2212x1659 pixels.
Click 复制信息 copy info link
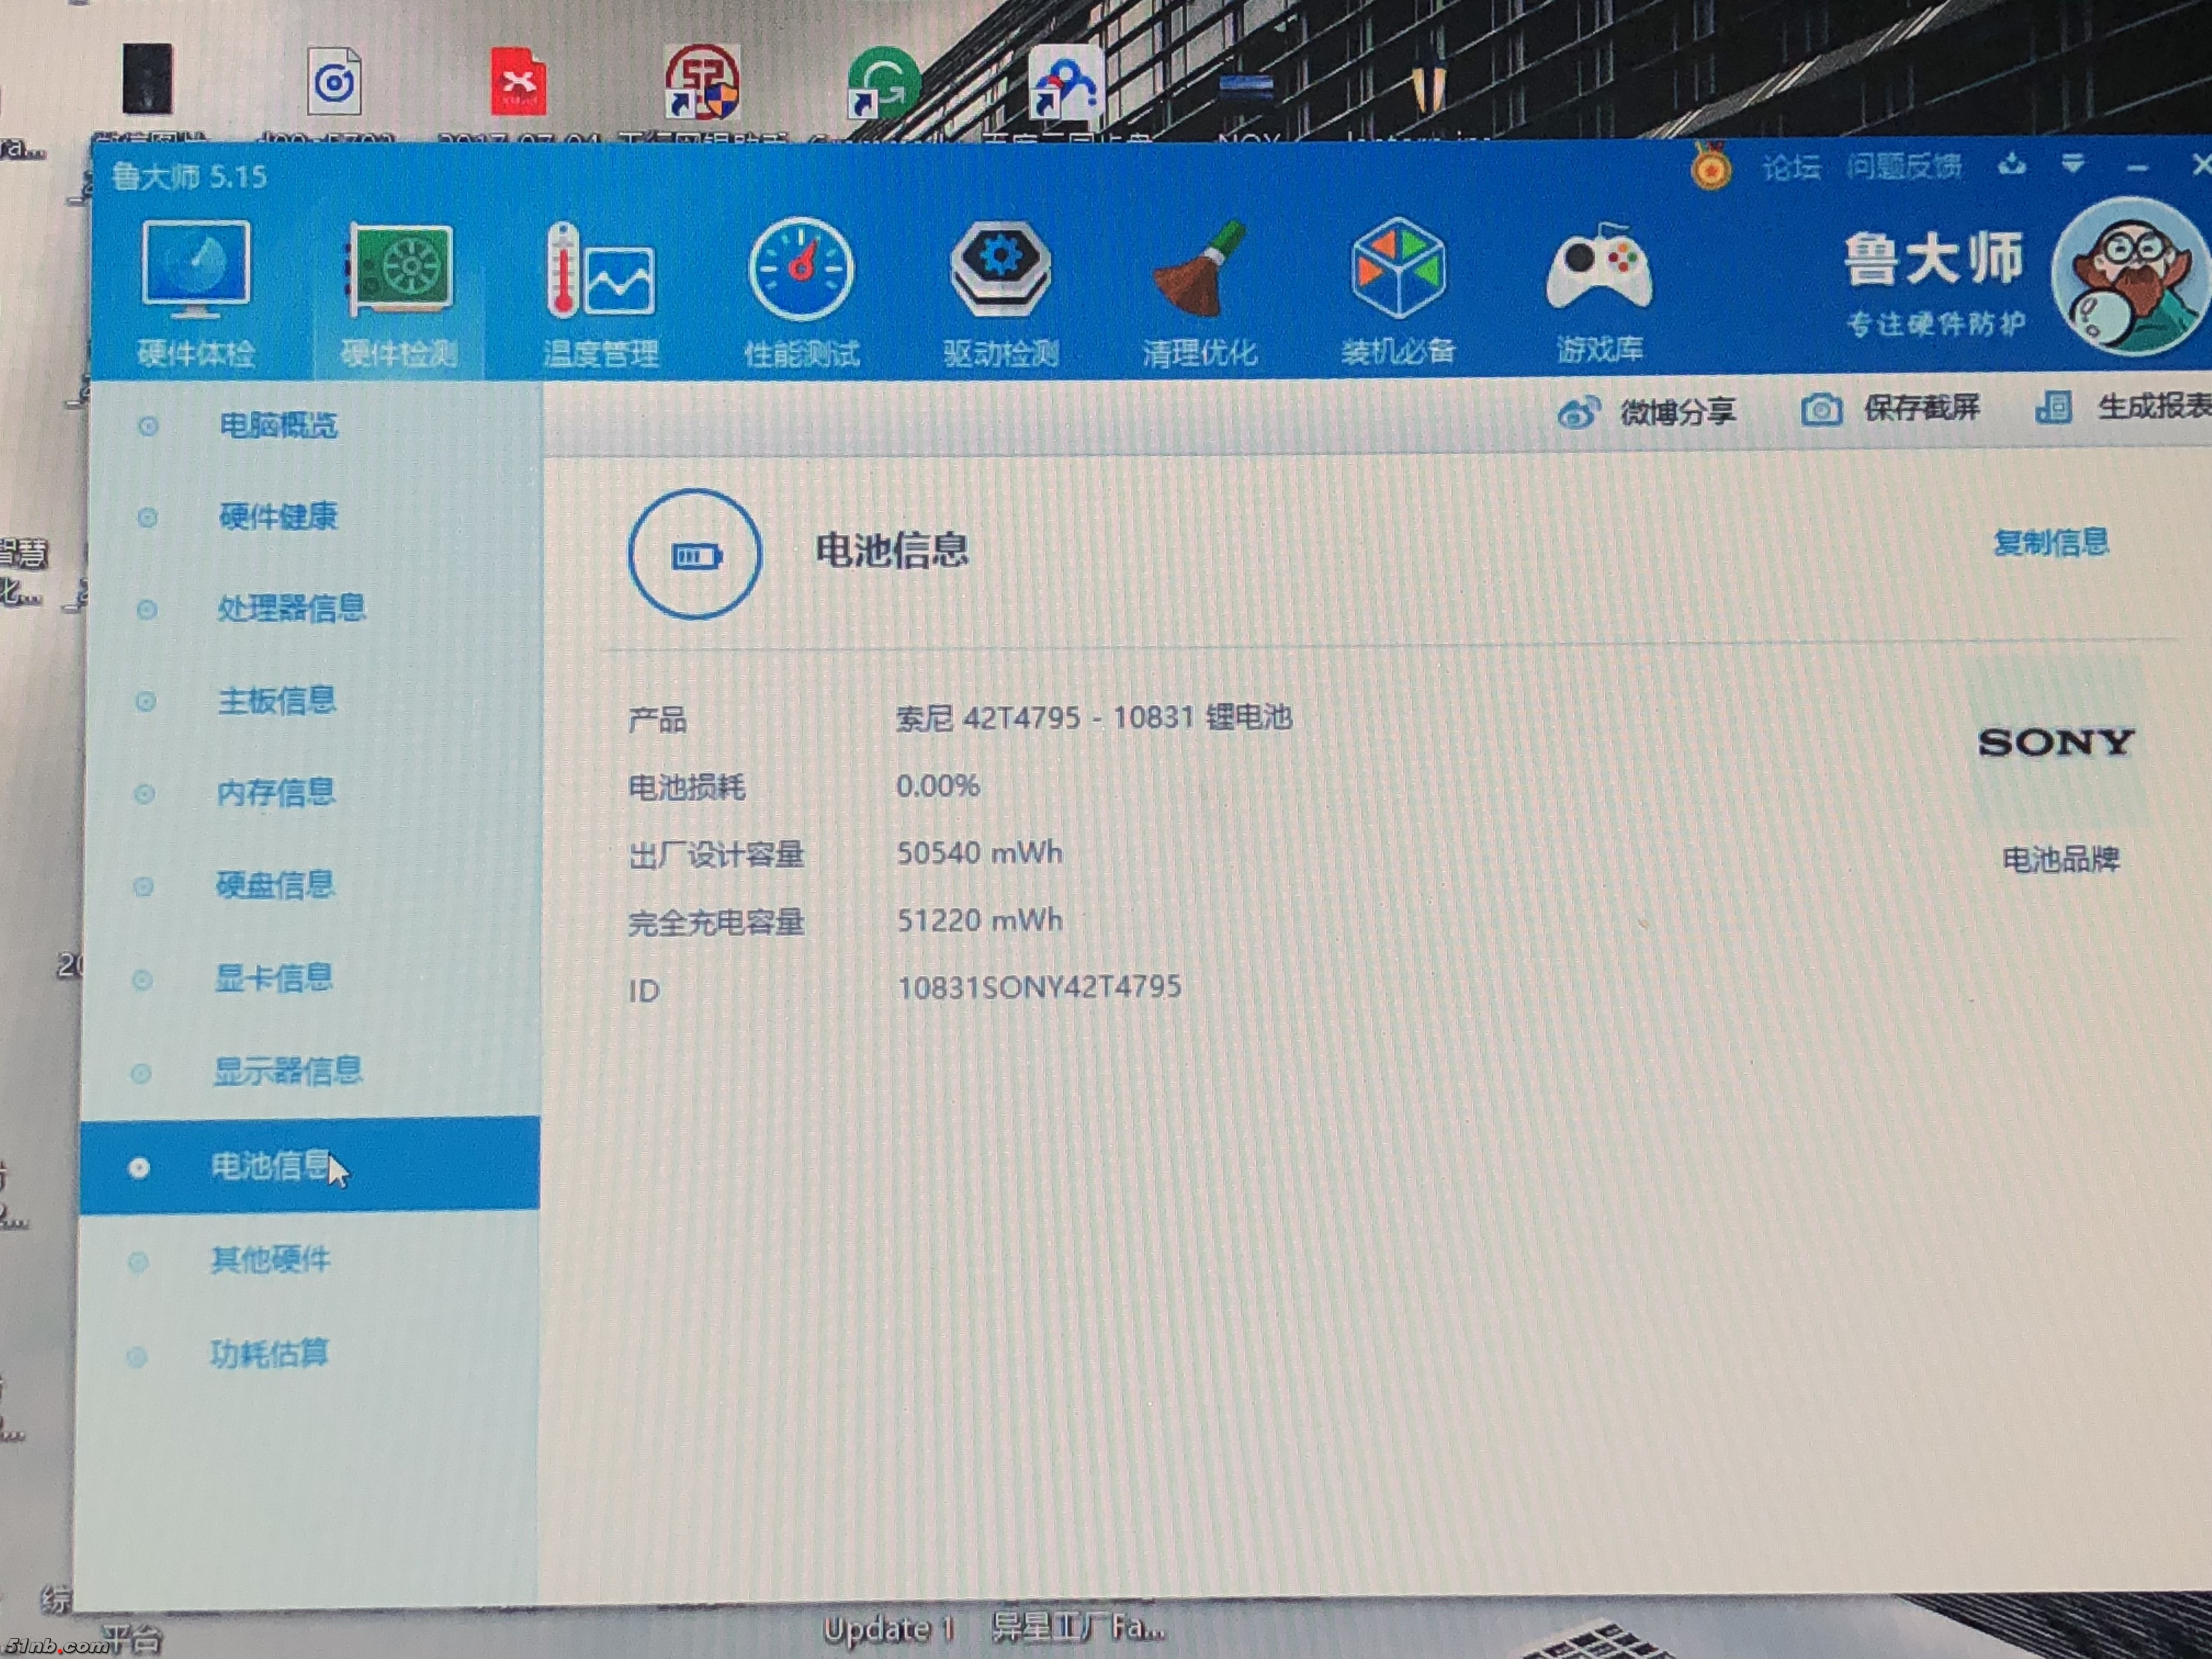pyautogui.click(x=2050, y=542)
